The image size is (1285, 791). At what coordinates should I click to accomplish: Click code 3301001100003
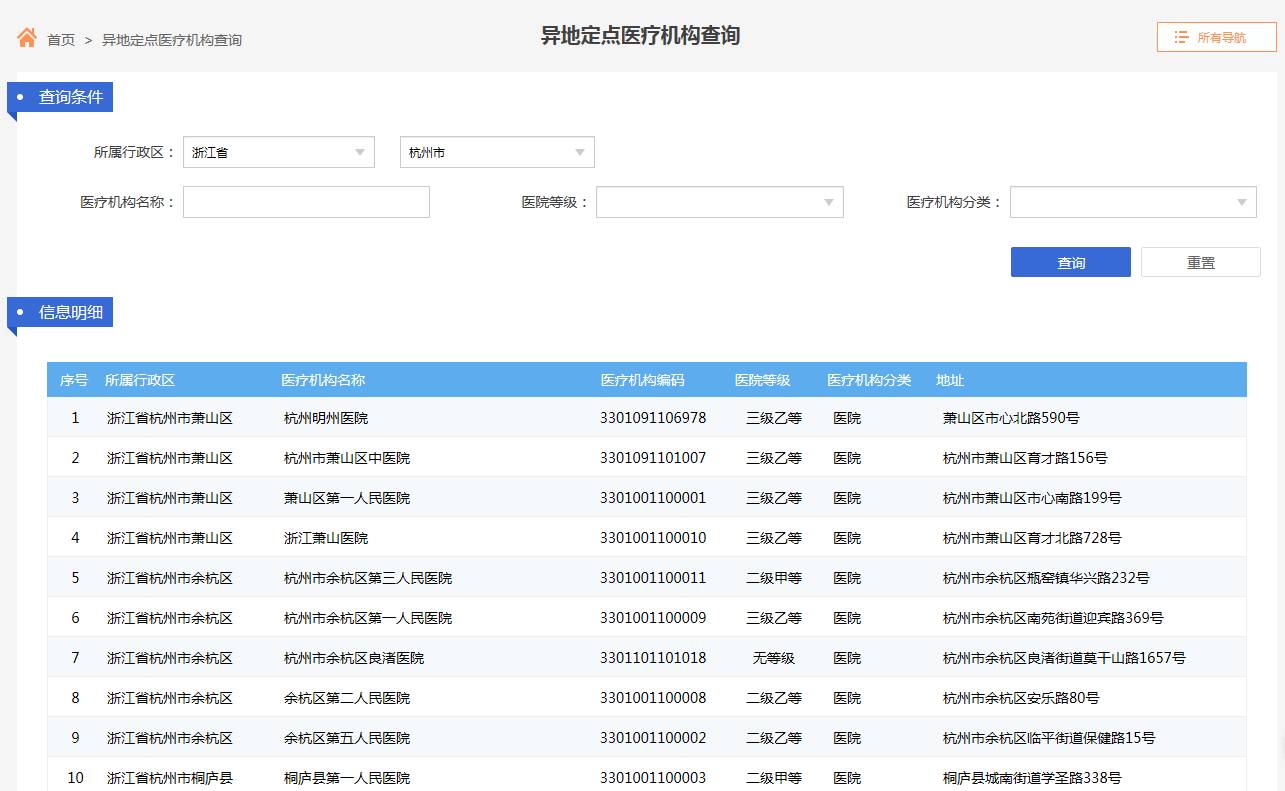(x=653, y=778)
